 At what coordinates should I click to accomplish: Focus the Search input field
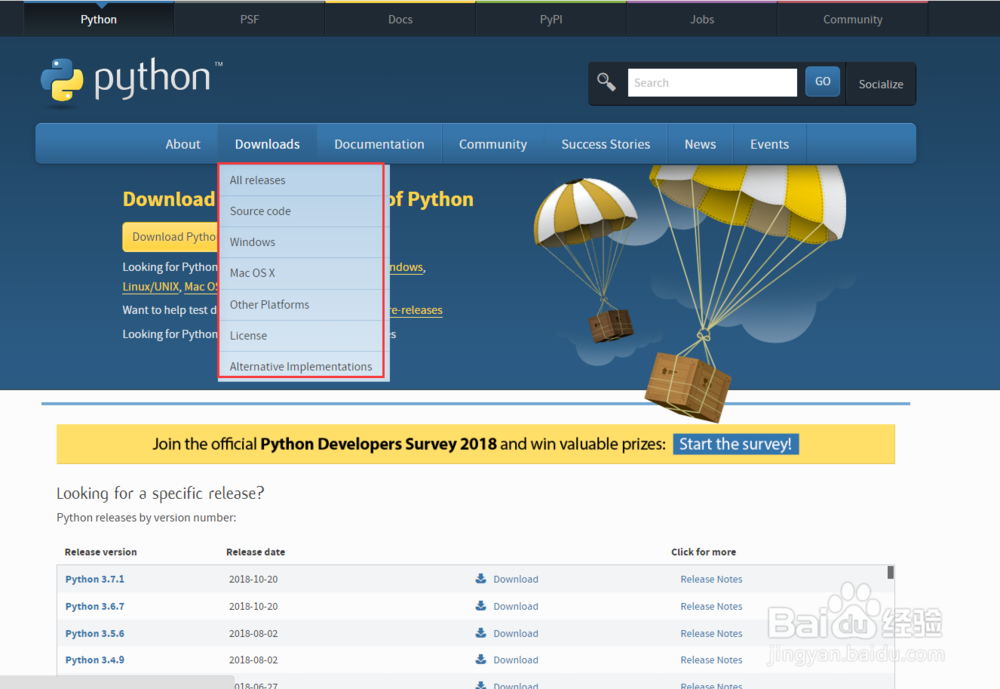pyautogui.click(x=712, y=82)
